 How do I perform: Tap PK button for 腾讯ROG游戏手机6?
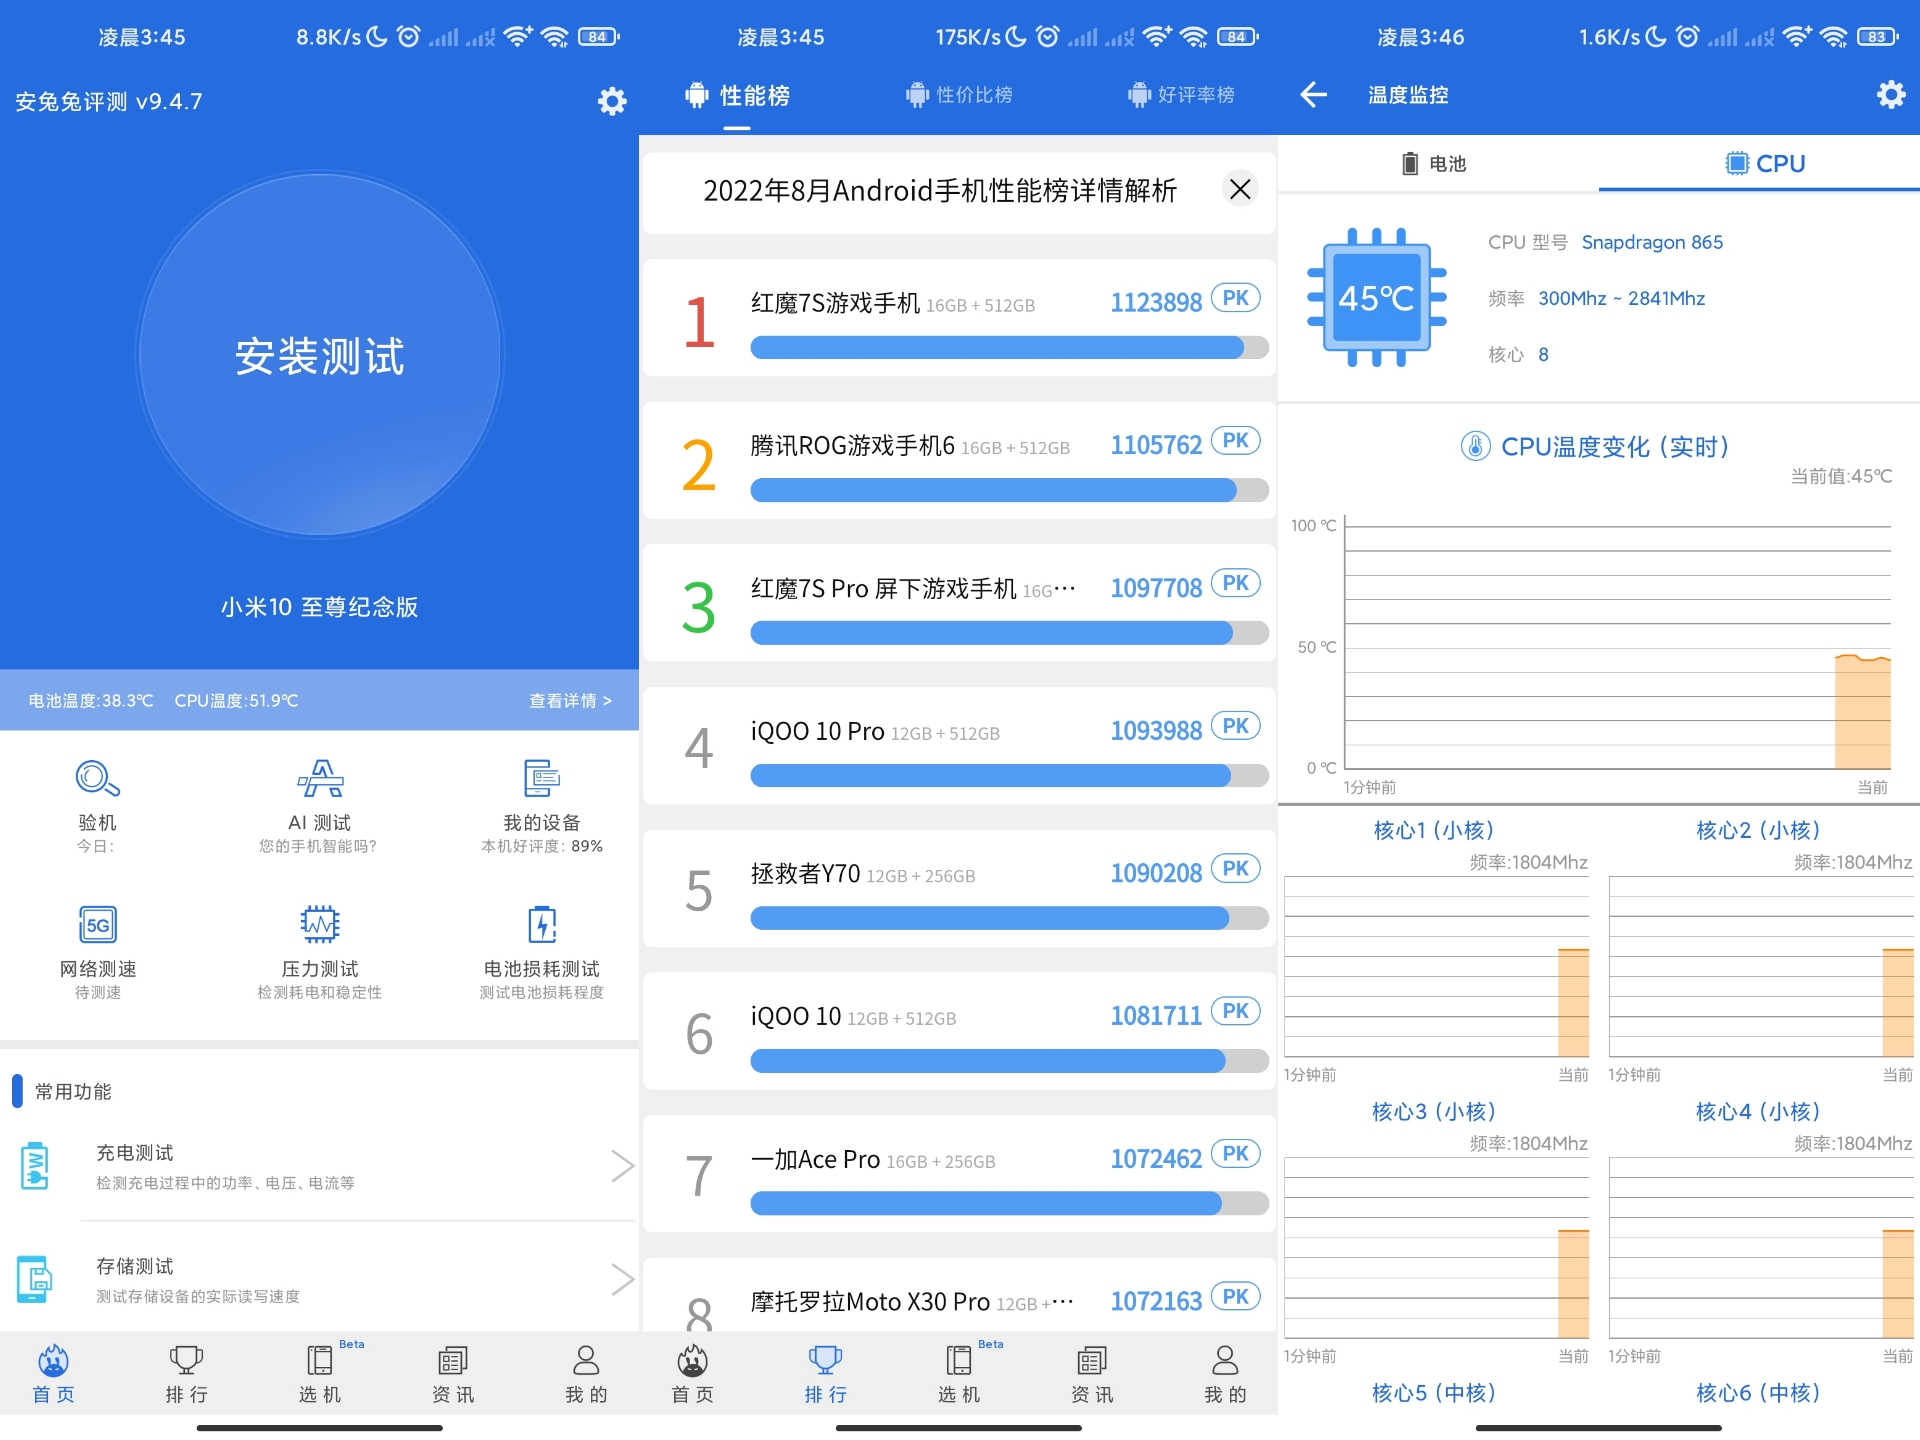coord(1235,441)
